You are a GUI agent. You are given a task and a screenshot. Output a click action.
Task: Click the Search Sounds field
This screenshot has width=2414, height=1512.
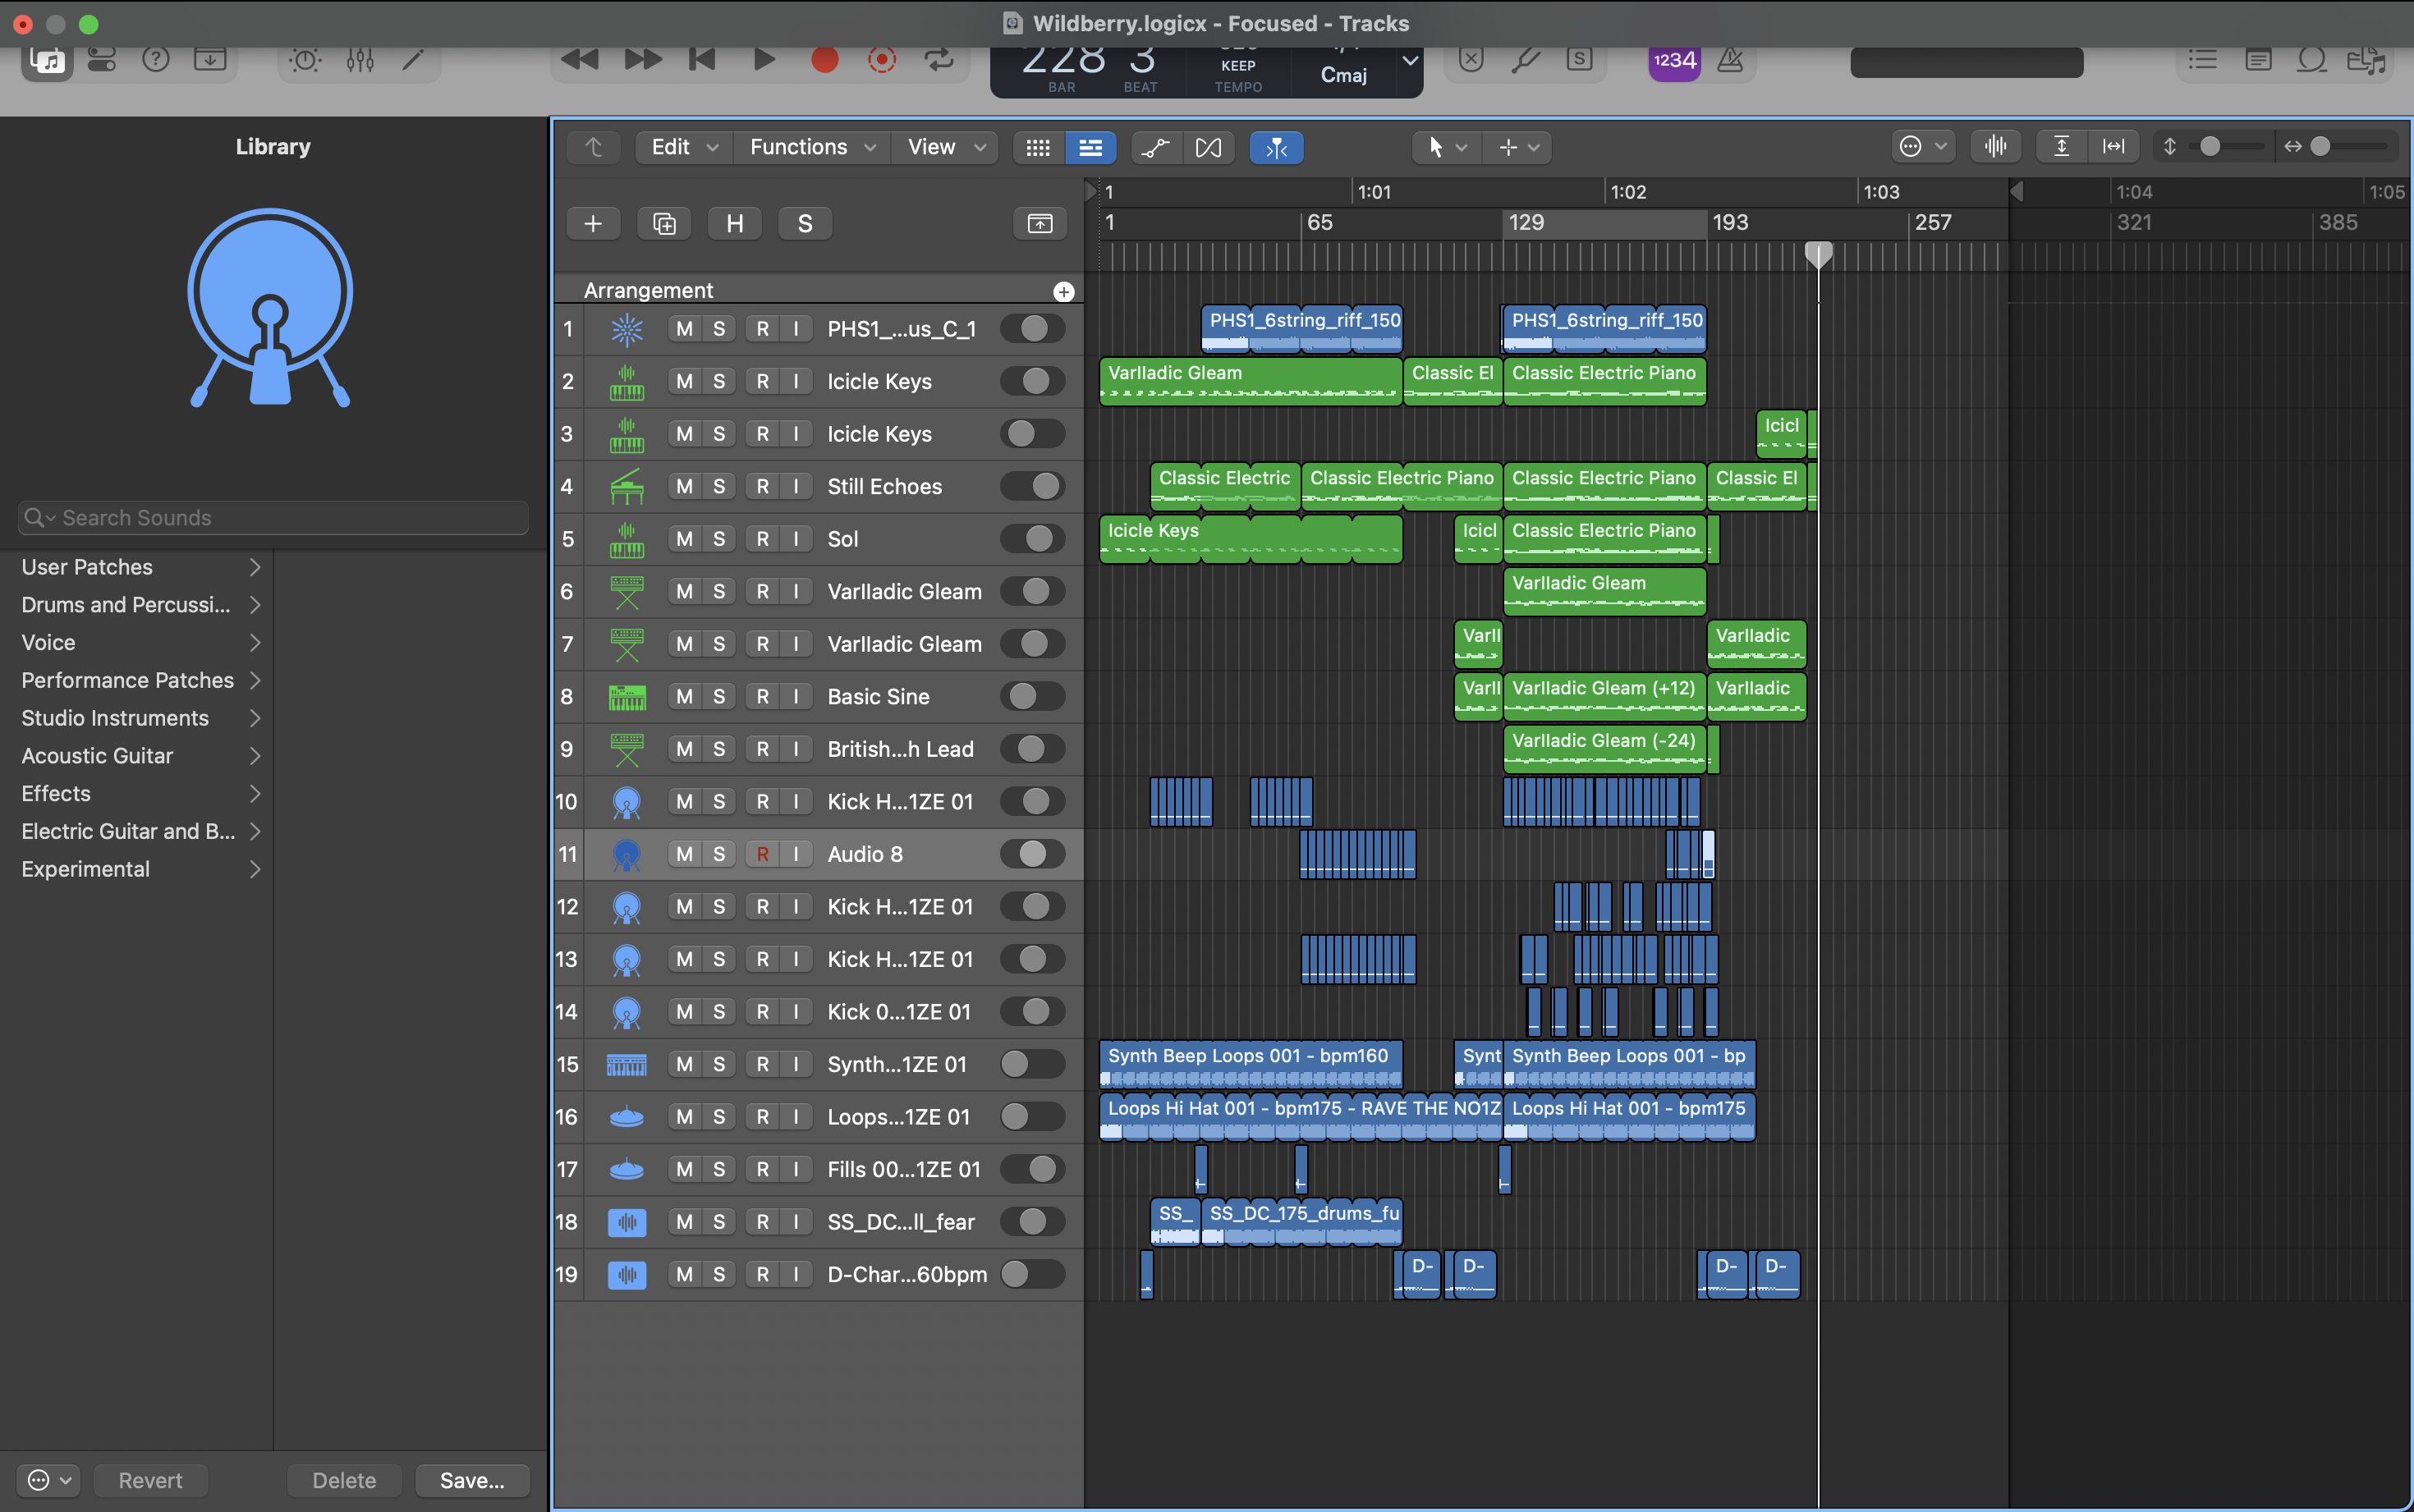[273, 517]
